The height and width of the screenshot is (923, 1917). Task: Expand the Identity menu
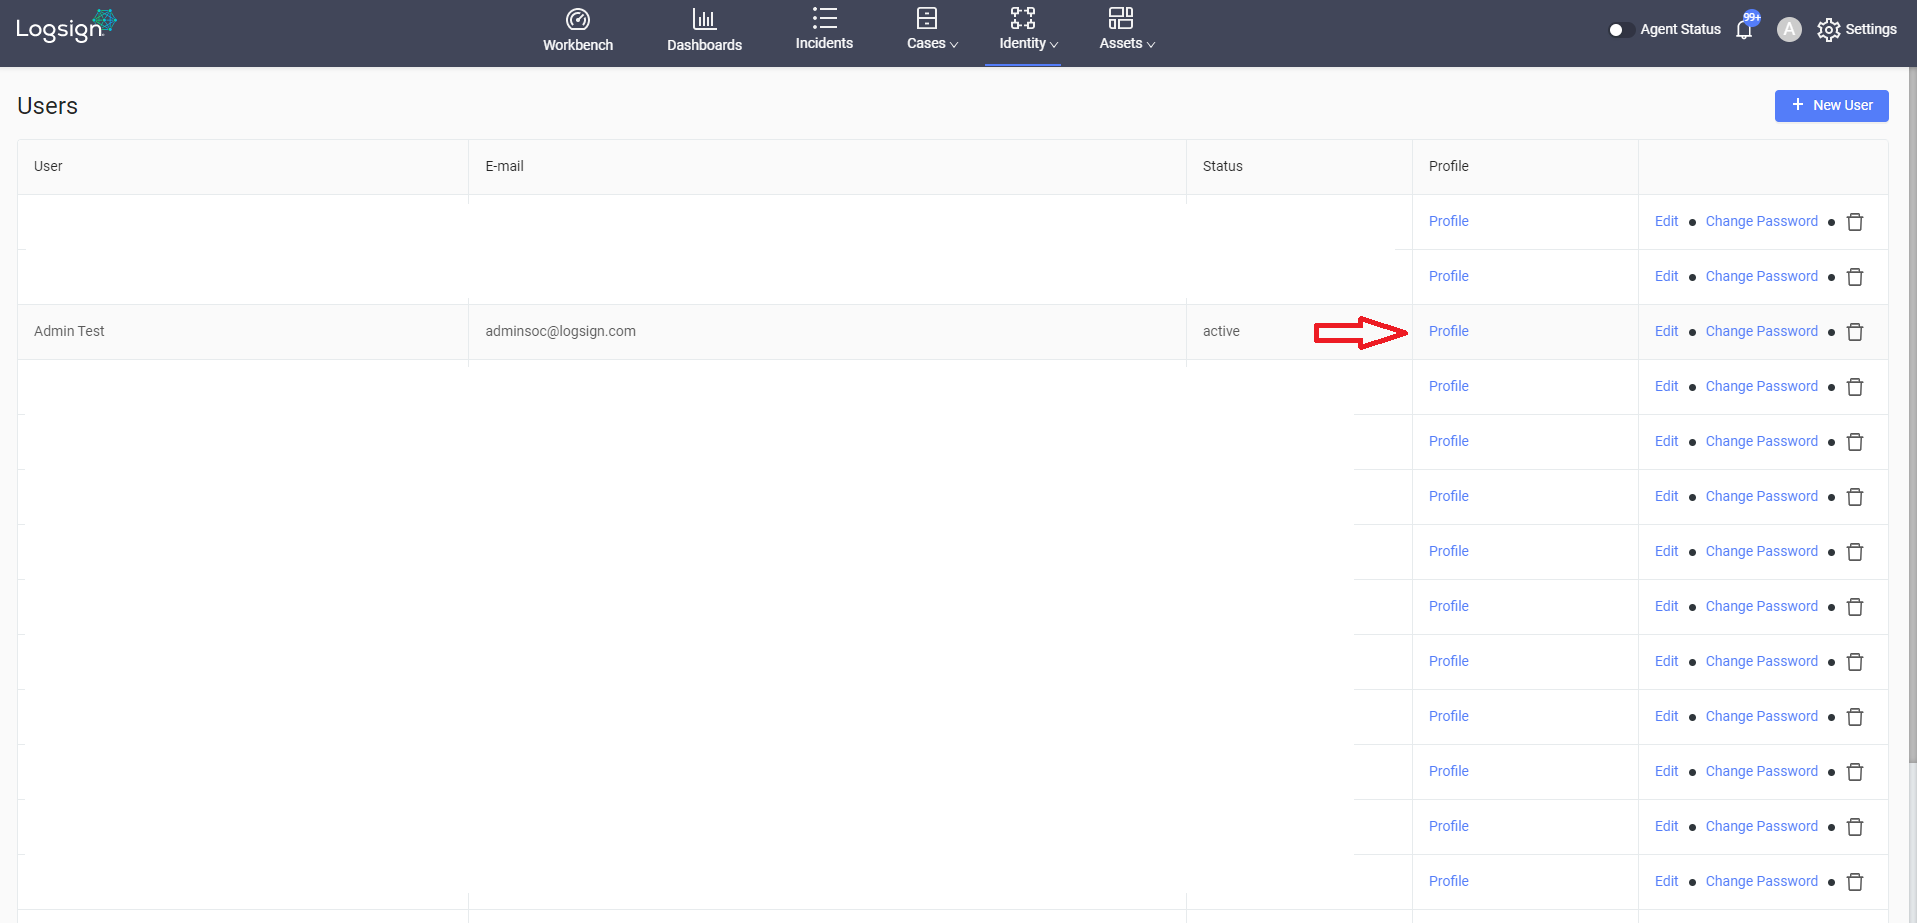coord(1027,30)
